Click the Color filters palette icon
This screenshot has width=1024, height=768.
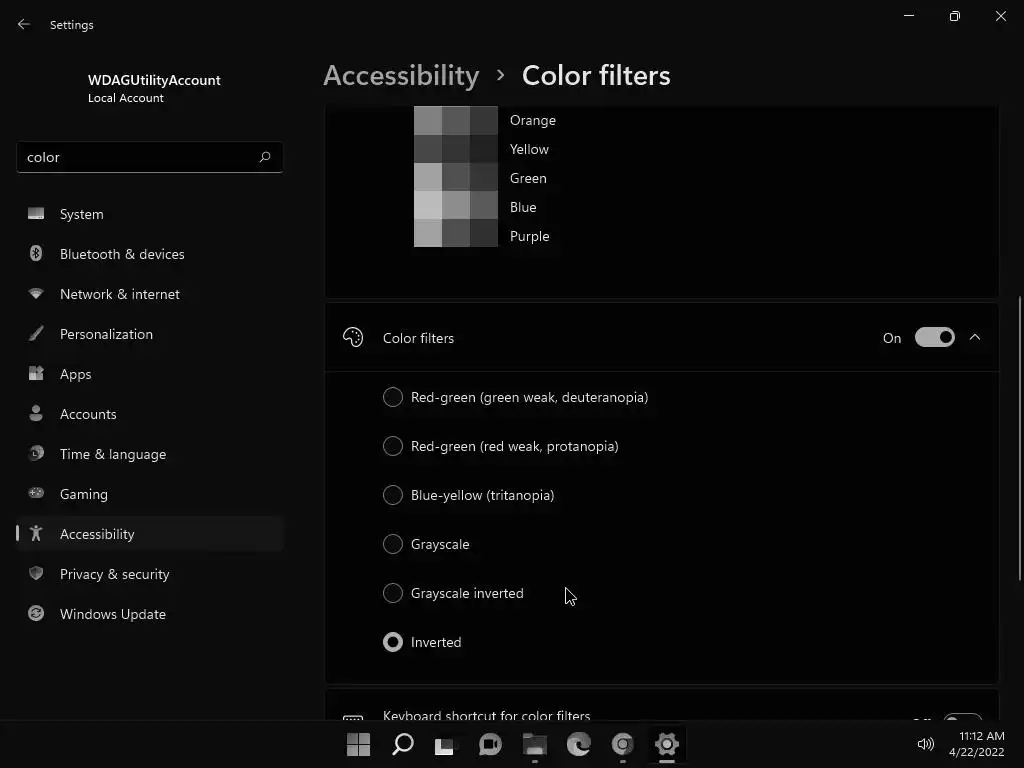[353, 338]
